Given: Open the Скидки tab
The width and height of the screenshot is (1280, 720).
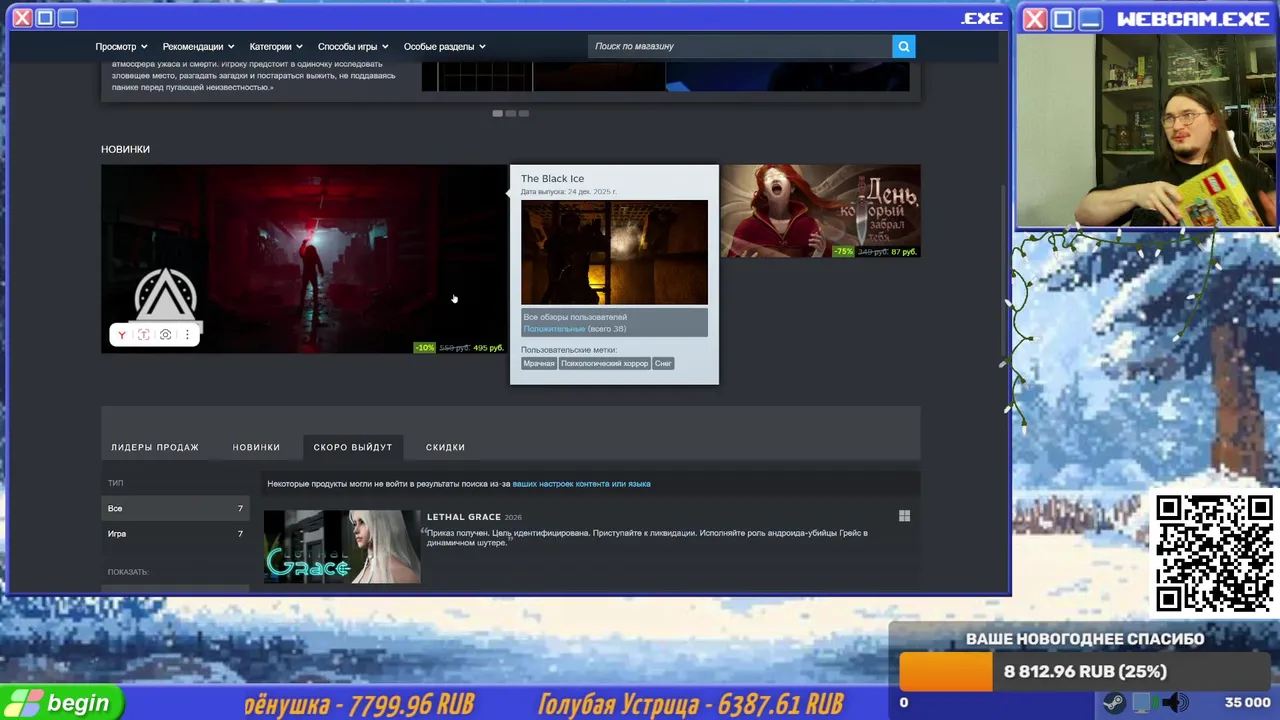Looking at the screenshot, I should click(x=445, y=447).
